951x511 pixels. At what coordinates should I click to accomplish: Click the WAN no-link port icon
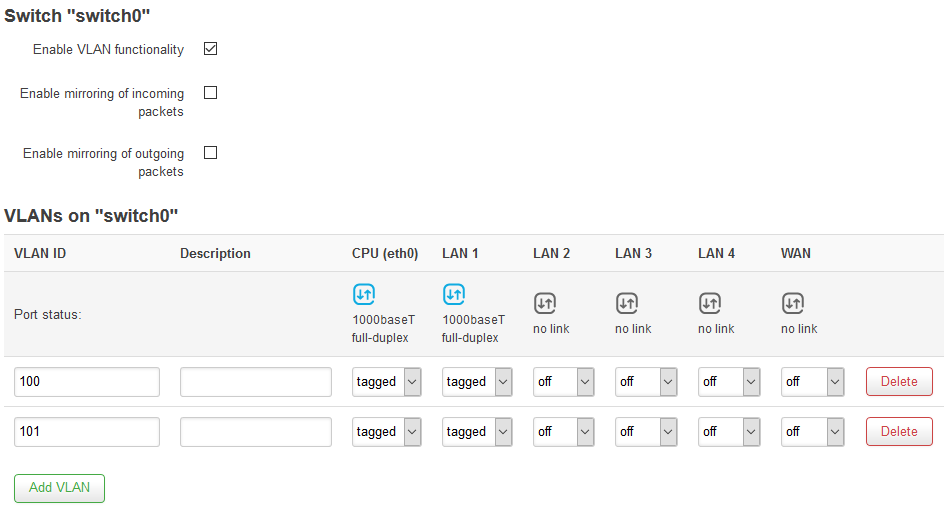(x=793, y=303)
